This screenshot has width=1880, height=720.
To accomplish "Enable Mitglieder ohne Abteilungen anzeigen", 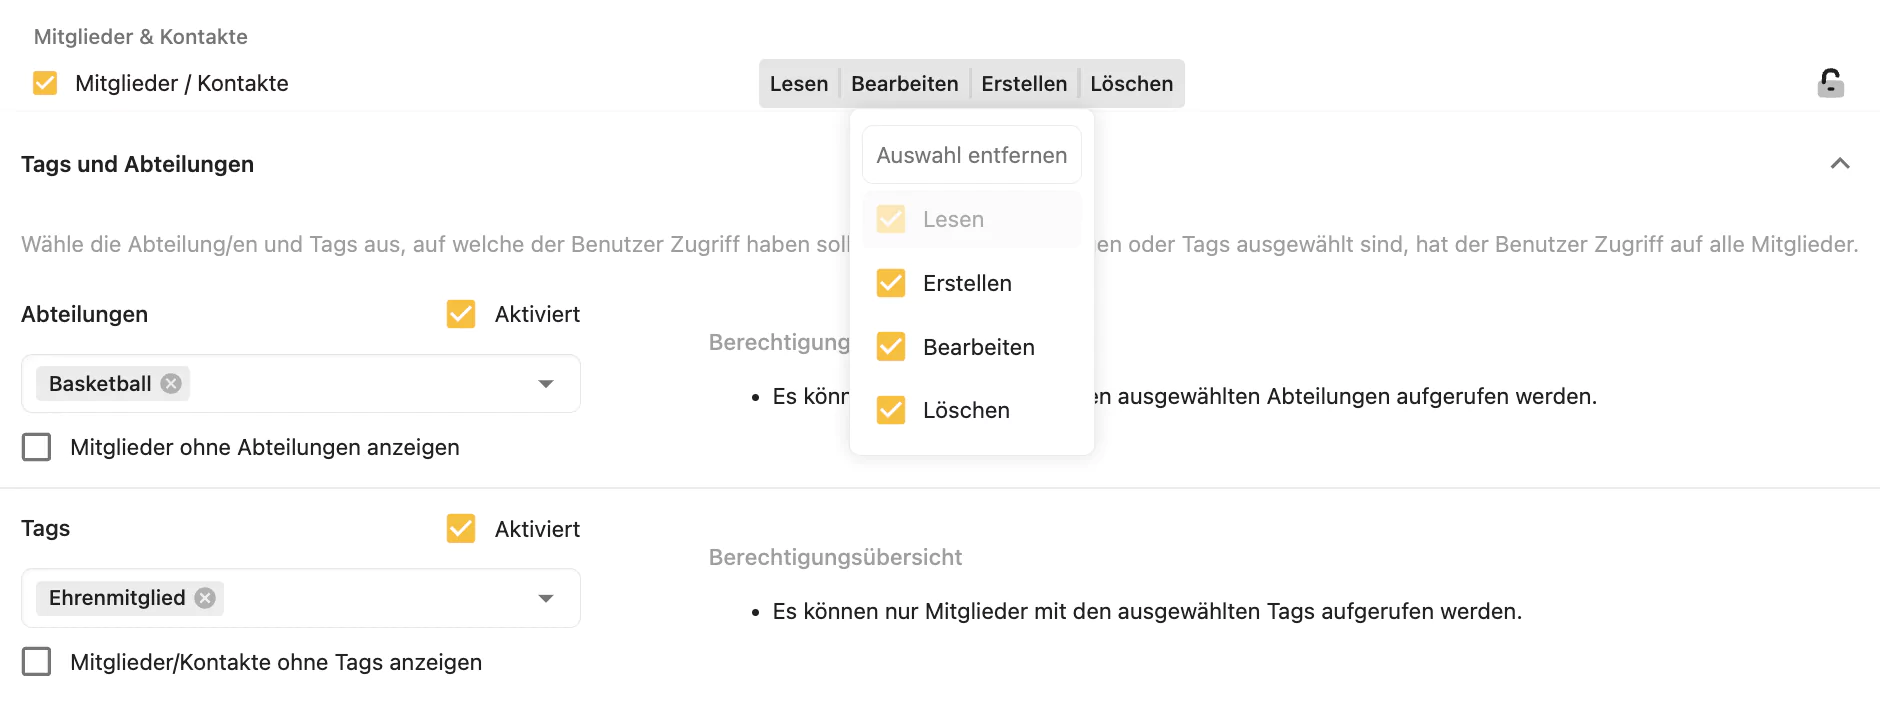I will [x=37, y=447].
